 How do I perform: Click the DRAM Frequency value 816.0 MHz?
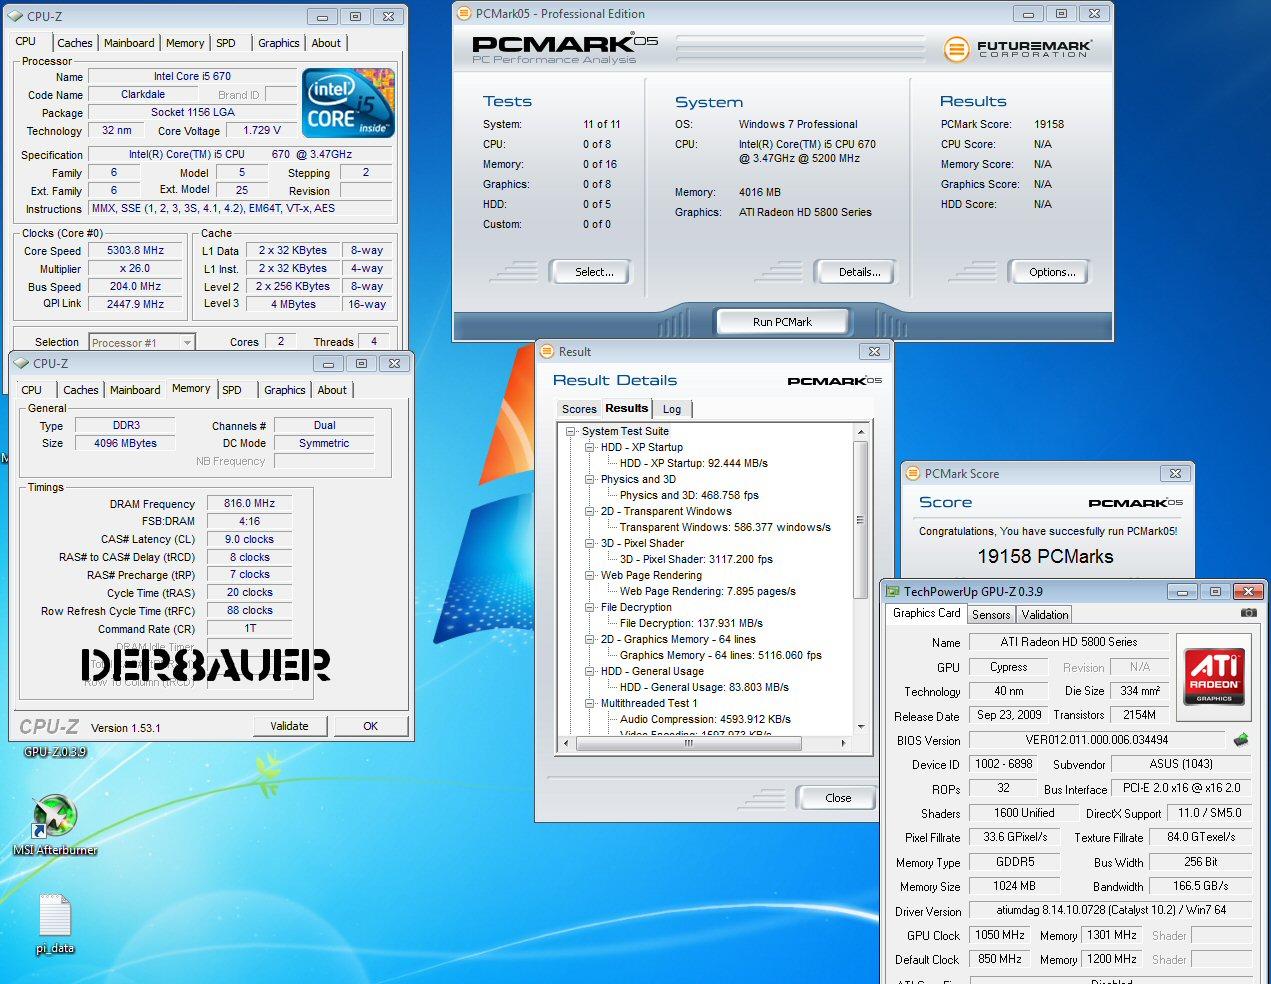(249, 503)
